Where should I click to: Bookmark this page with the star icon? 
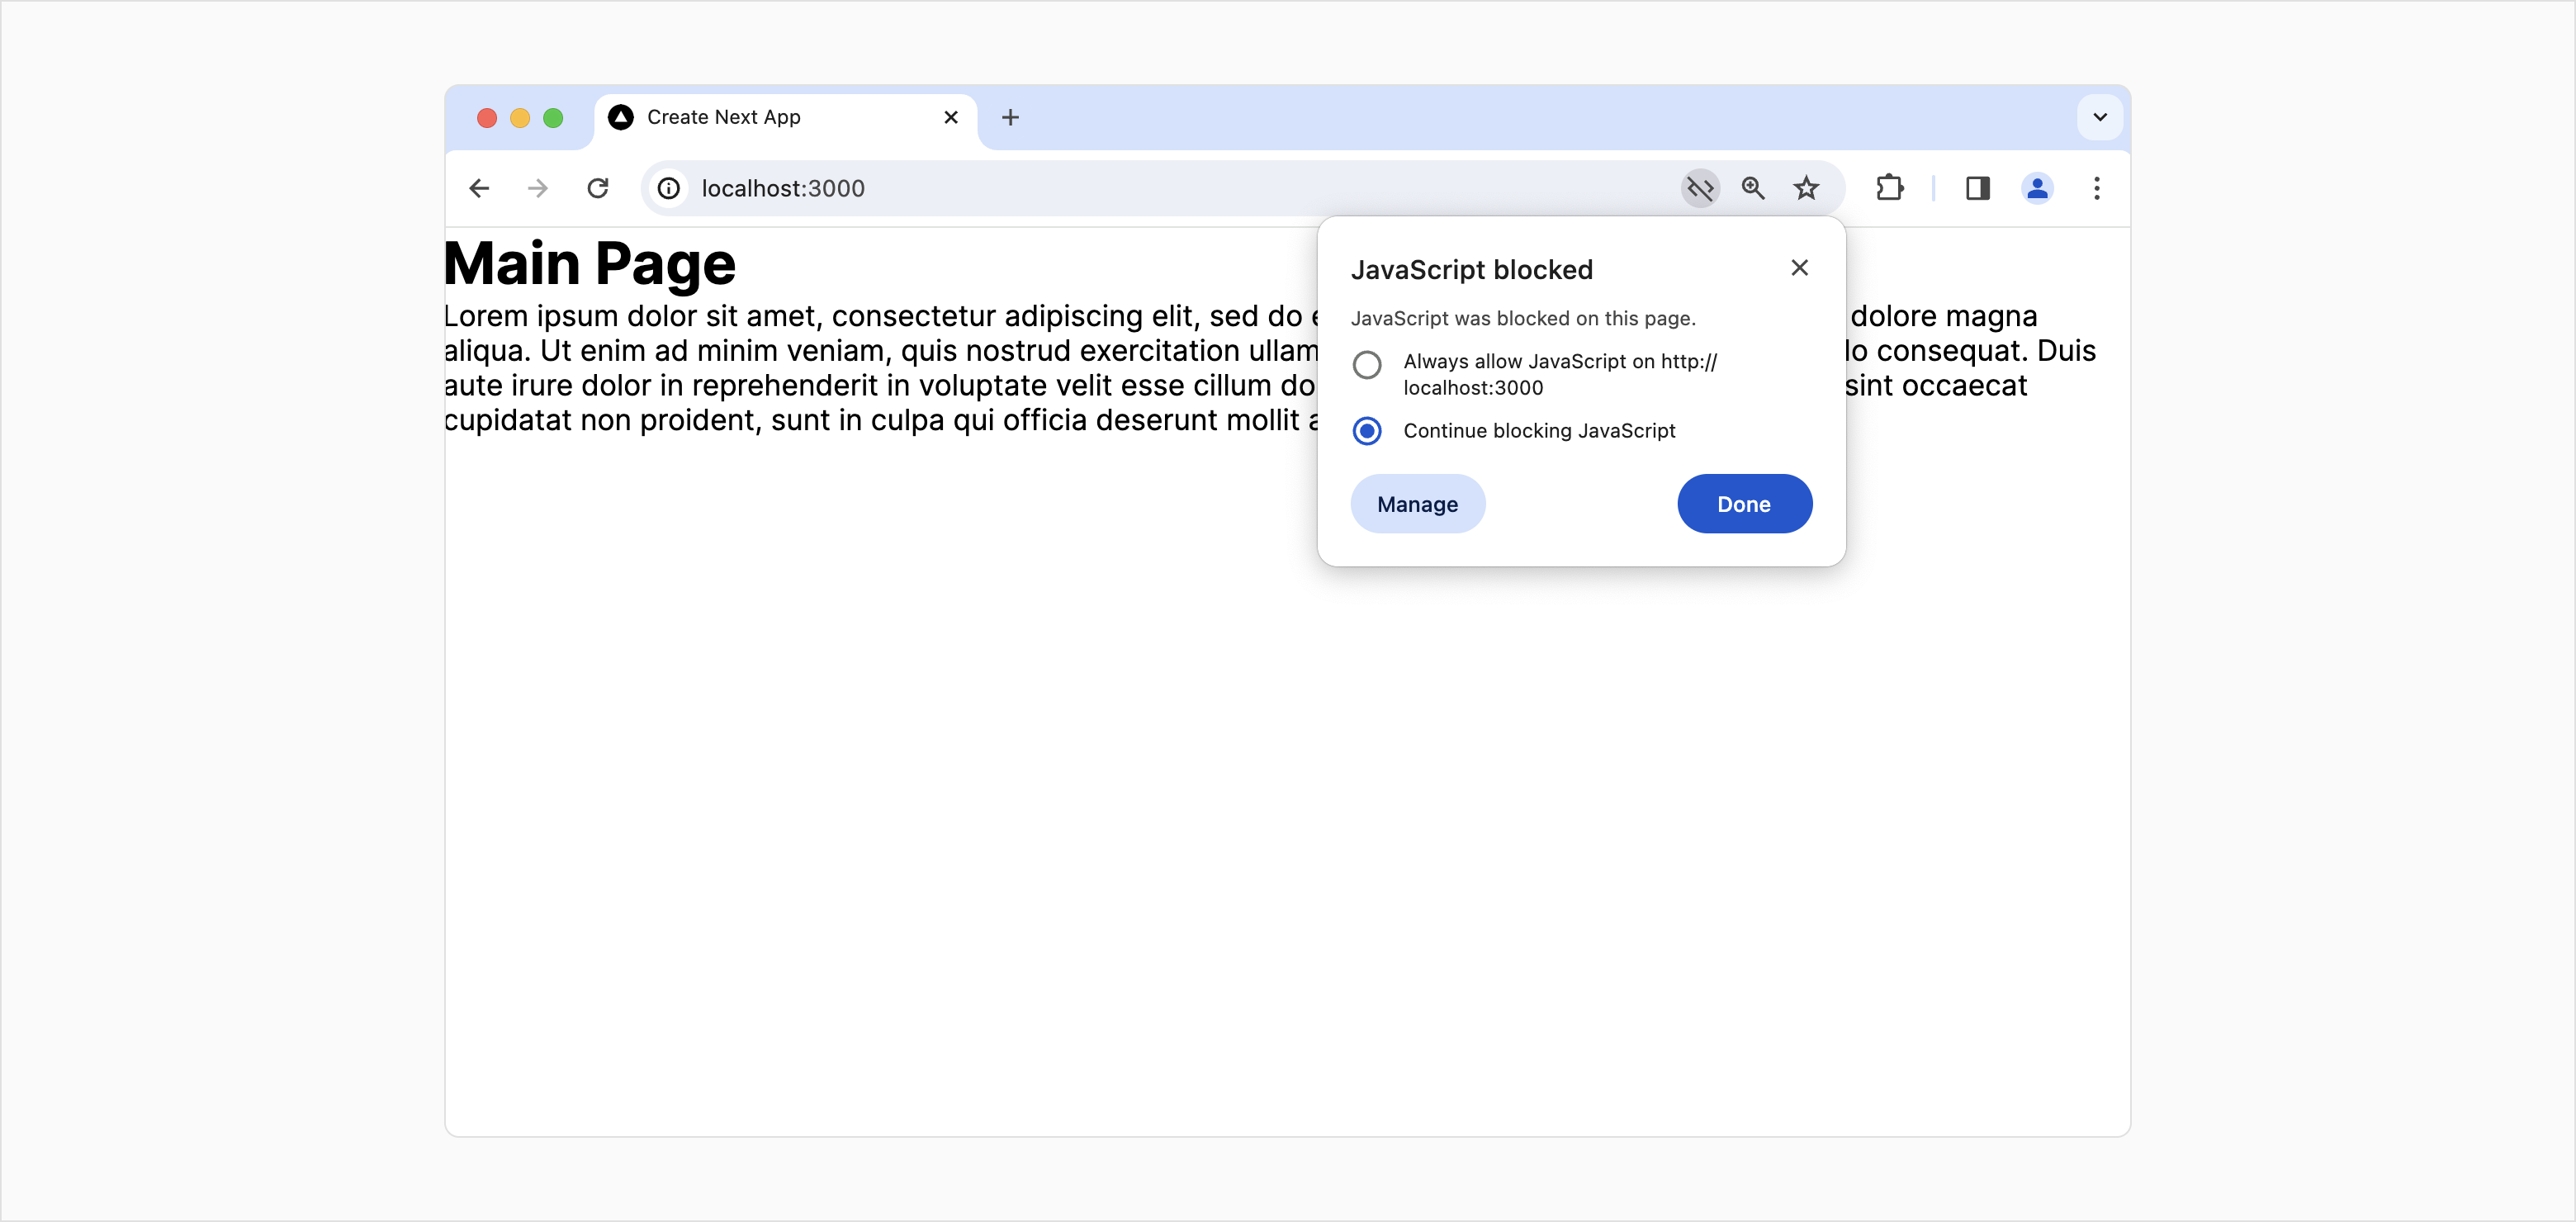[1806, 188]
